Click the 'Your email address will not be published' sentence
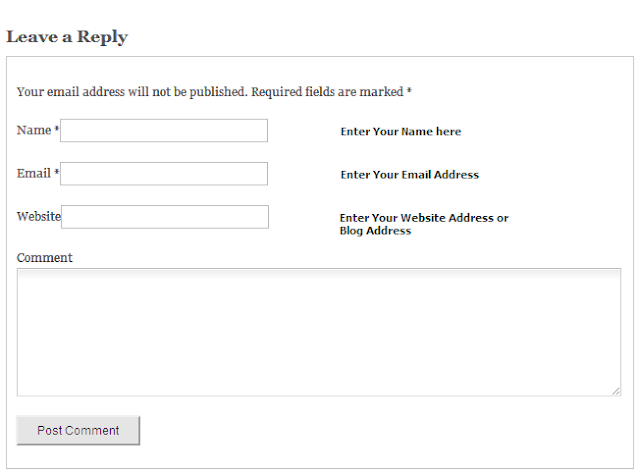 (132, 92)
